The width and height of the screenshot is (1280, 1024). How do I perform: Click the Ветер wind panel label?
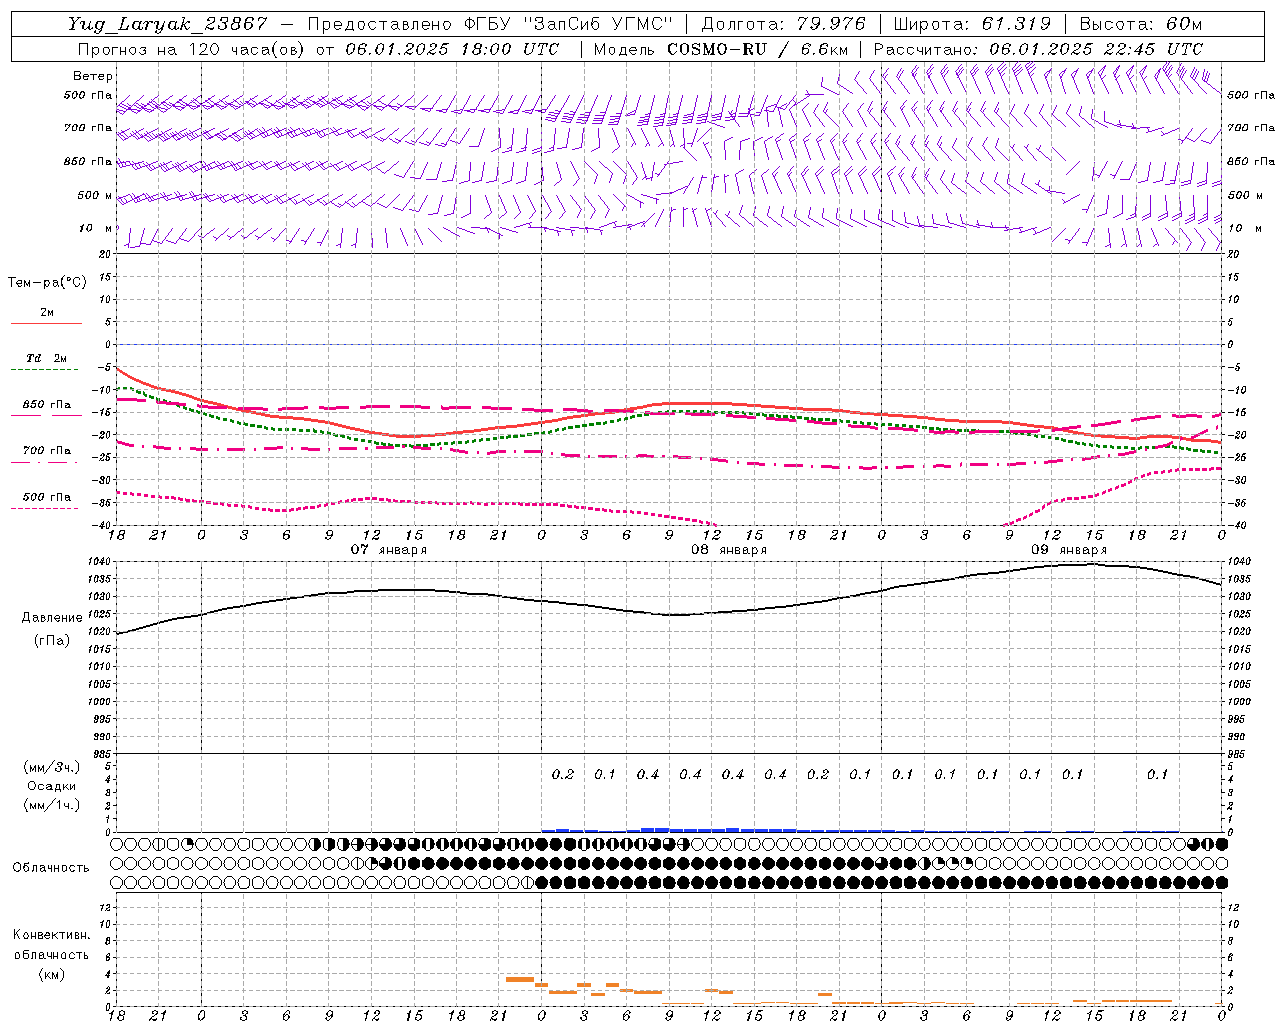click(93, 76)
